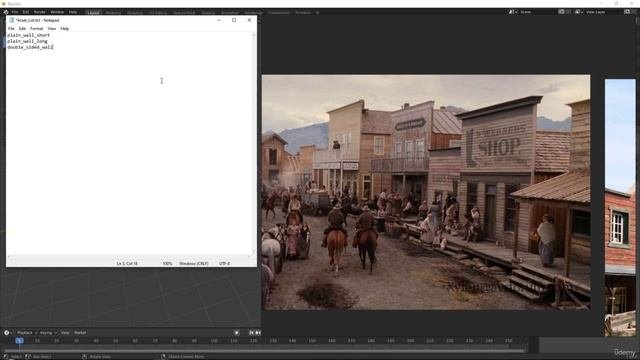Open Blender's Window menu

[x=57, y=12]
